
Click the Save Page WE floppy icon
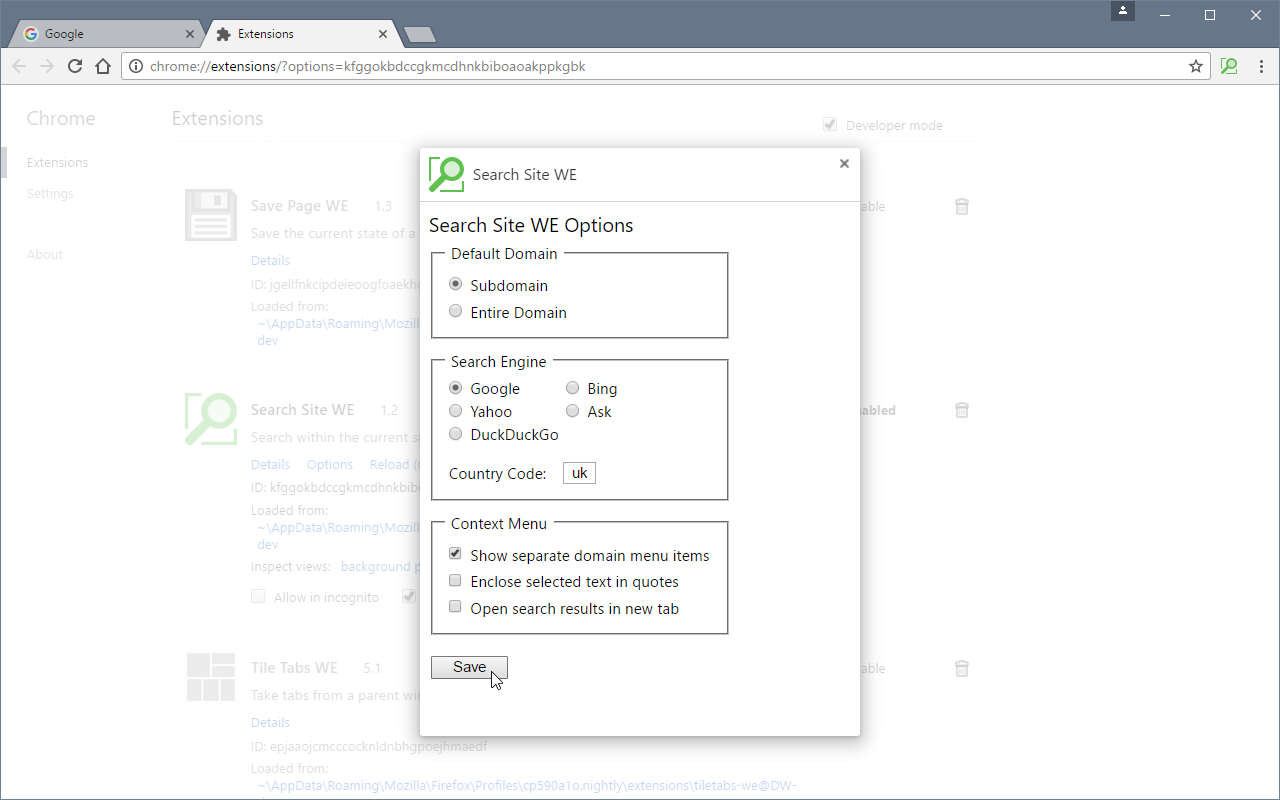pyautogui.click(x=211, y=215)
